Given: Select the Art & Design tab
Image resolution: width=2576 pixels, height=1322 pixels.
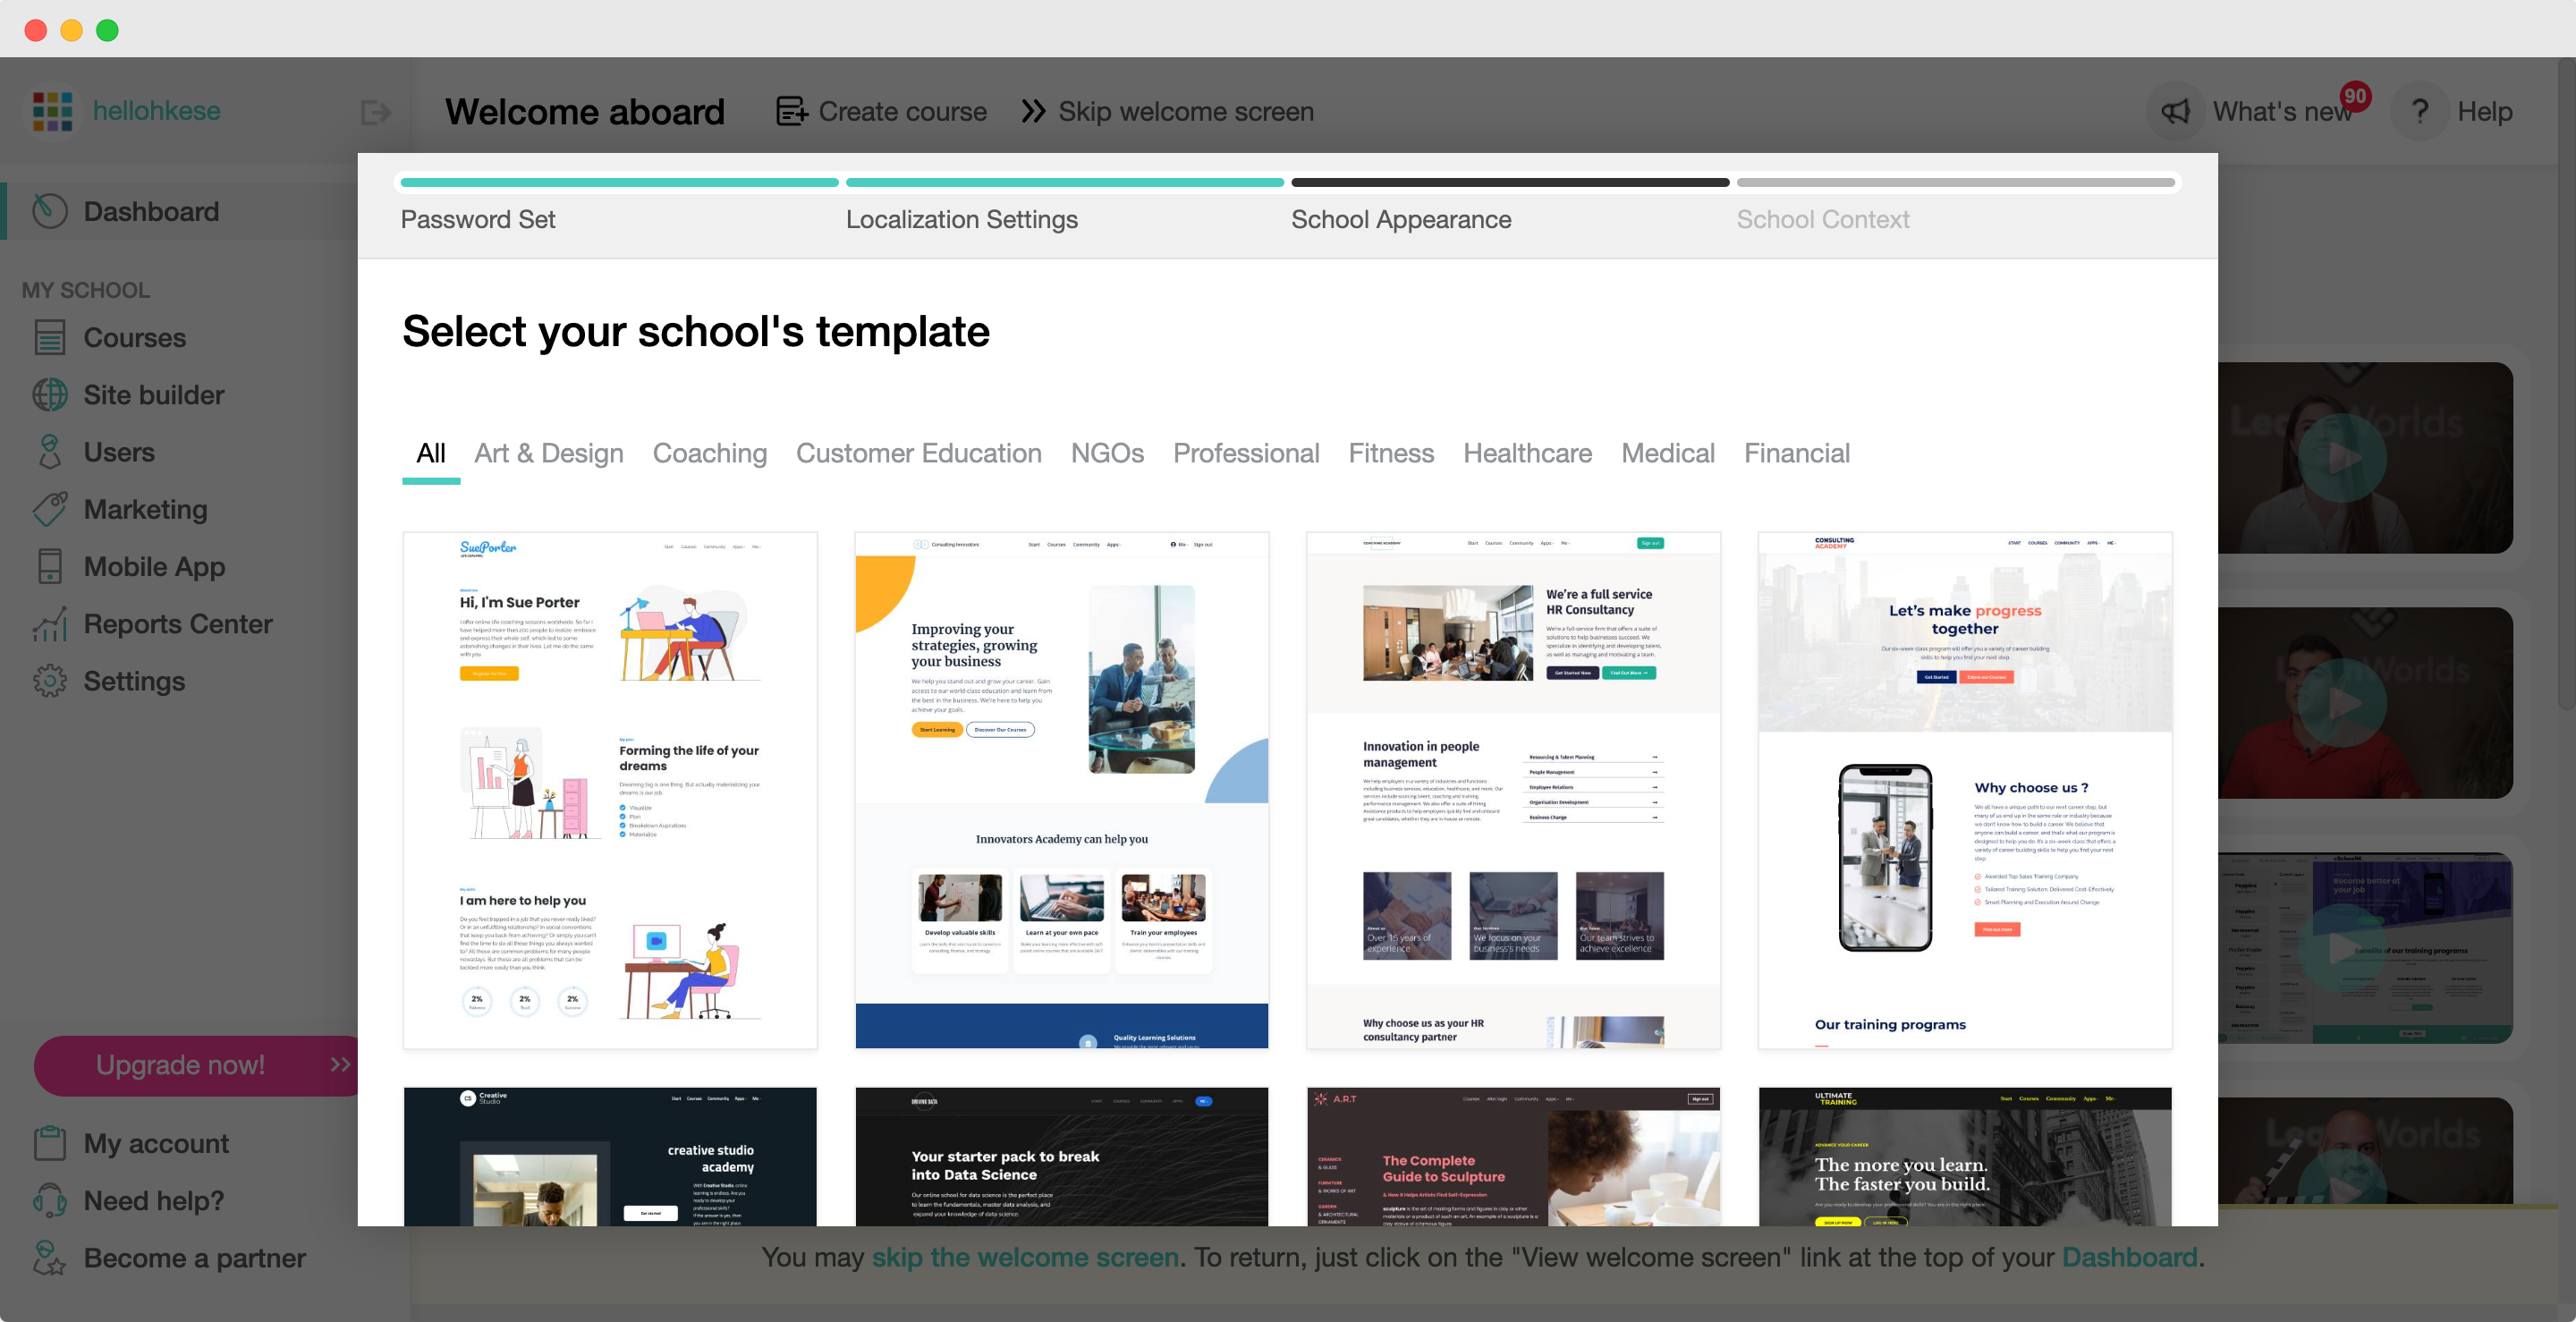Looking at the screenshot, I should click(x=548, y=454).
